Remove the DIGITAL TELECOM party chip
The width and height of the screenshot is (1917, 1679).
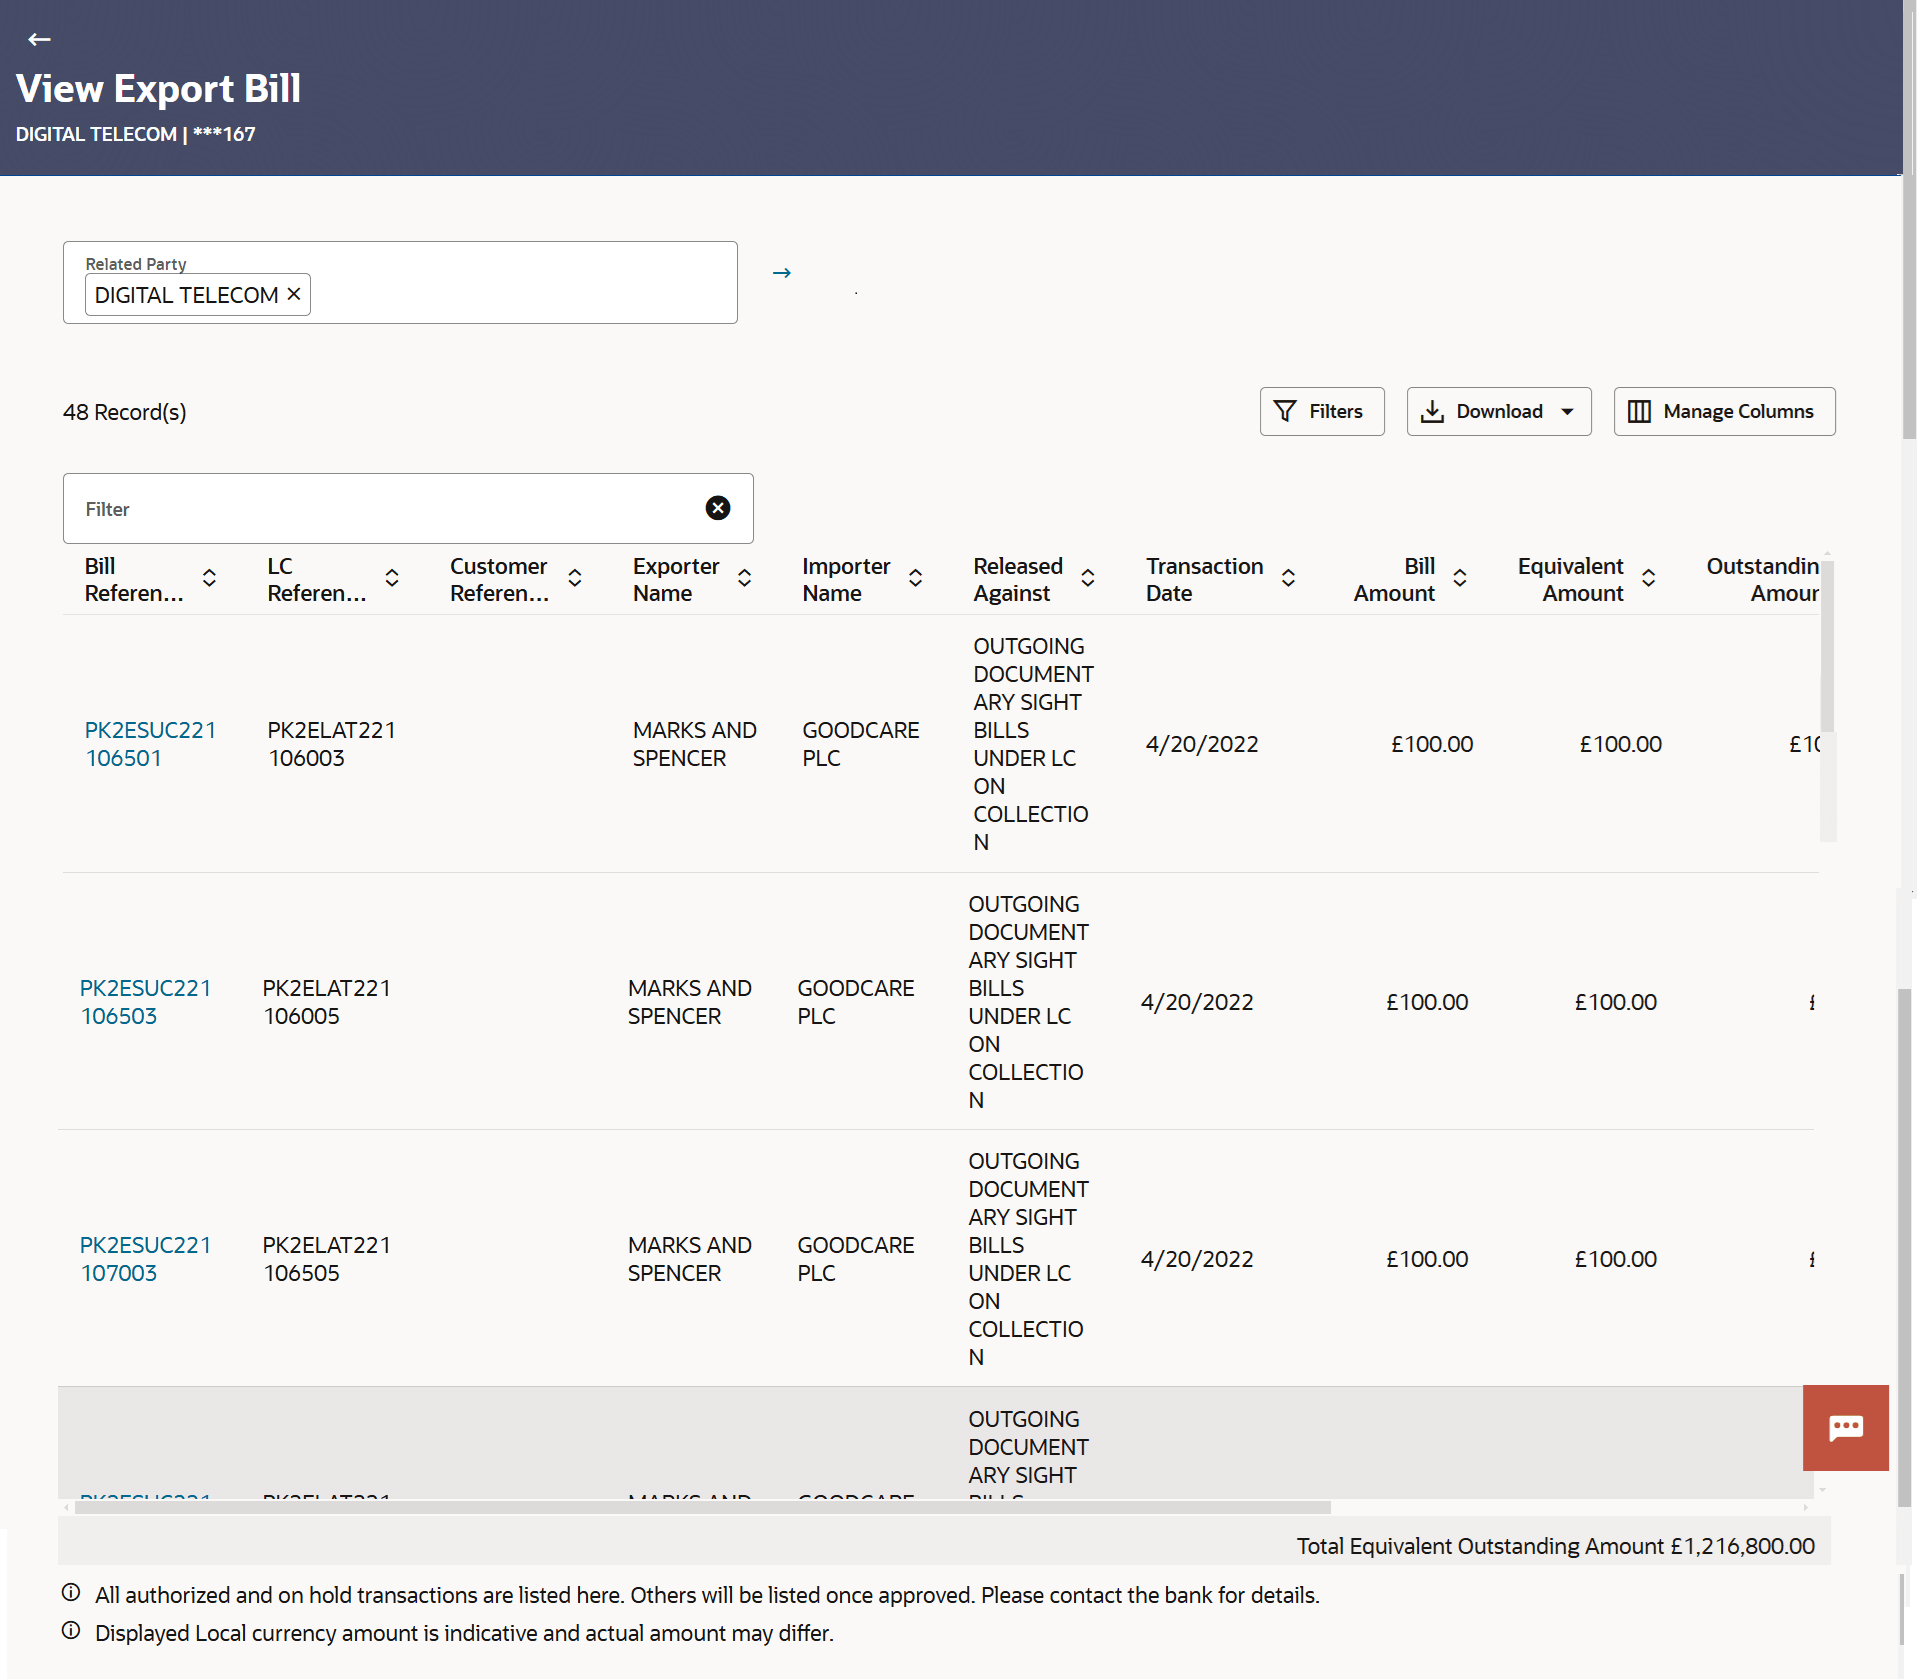point(294,294)
